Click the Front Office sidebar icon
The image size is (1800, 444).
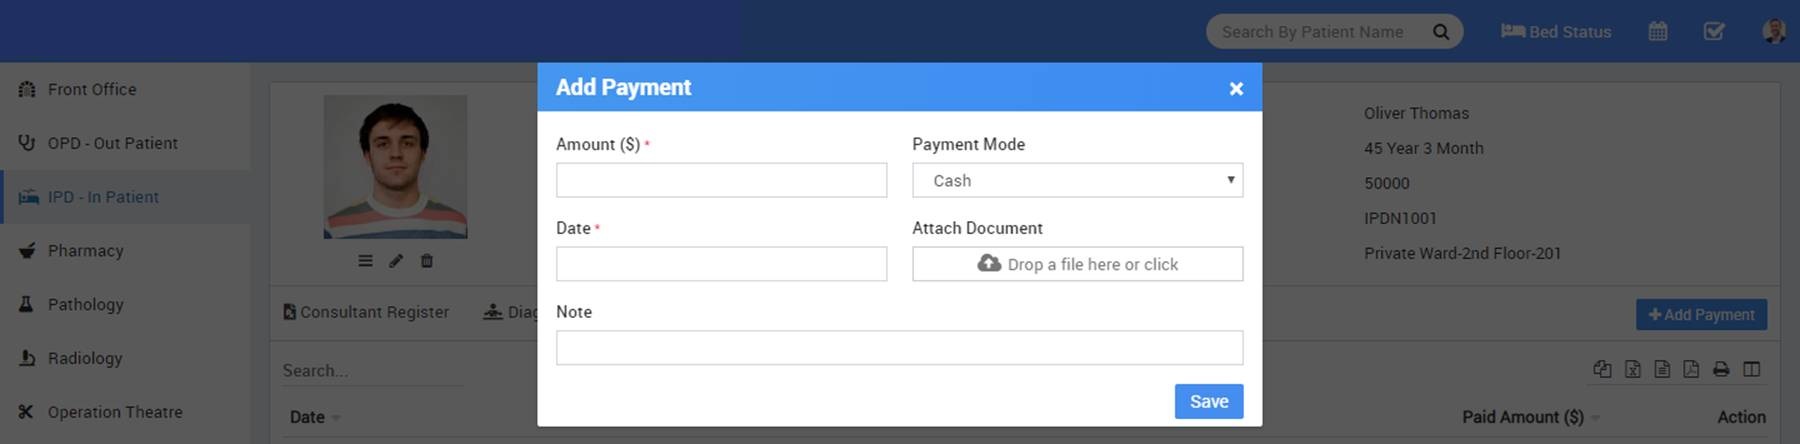click(x=27, y=89)
